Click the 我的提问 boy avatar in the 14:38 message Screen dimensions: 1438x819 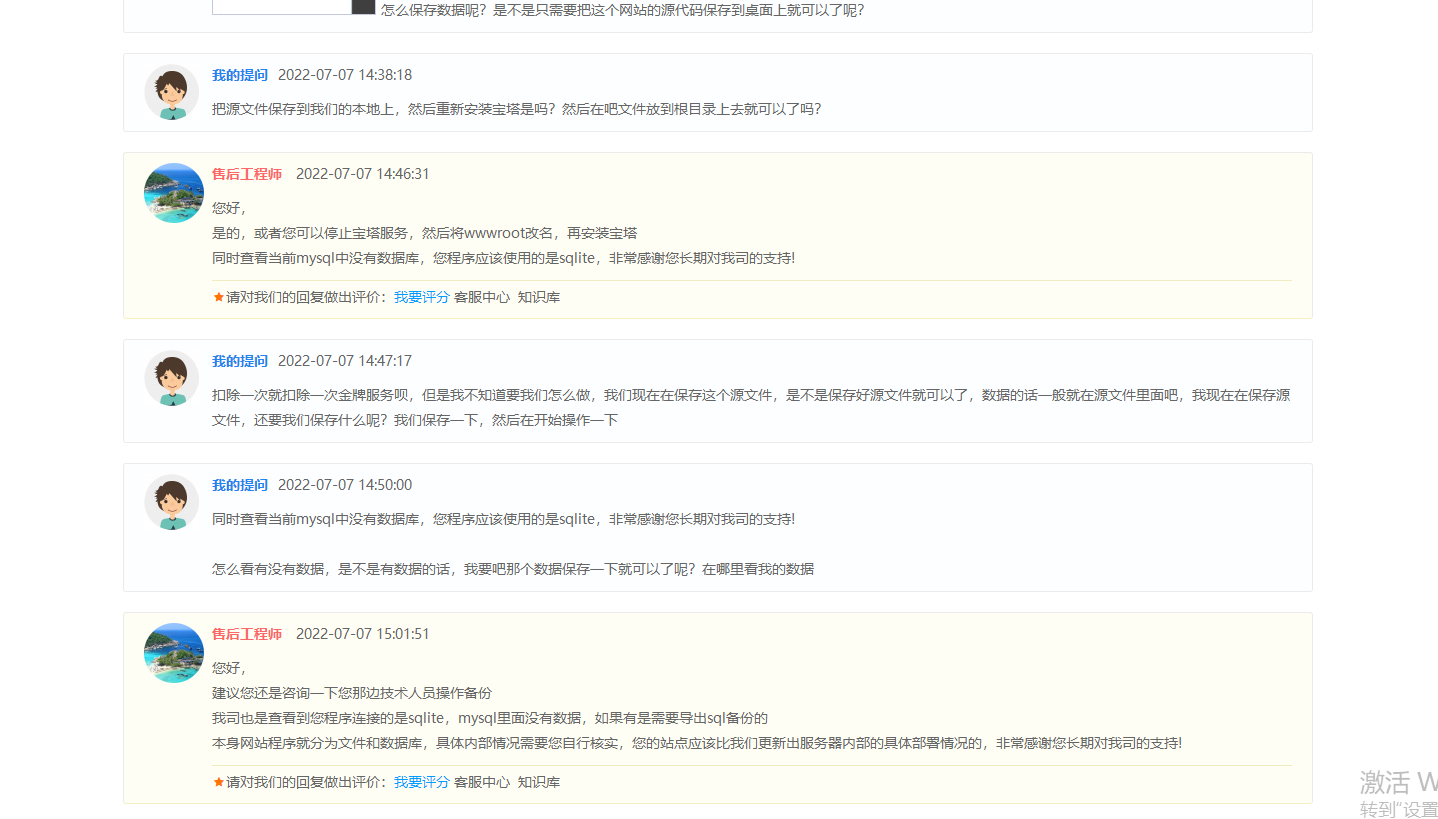(171, 91)
